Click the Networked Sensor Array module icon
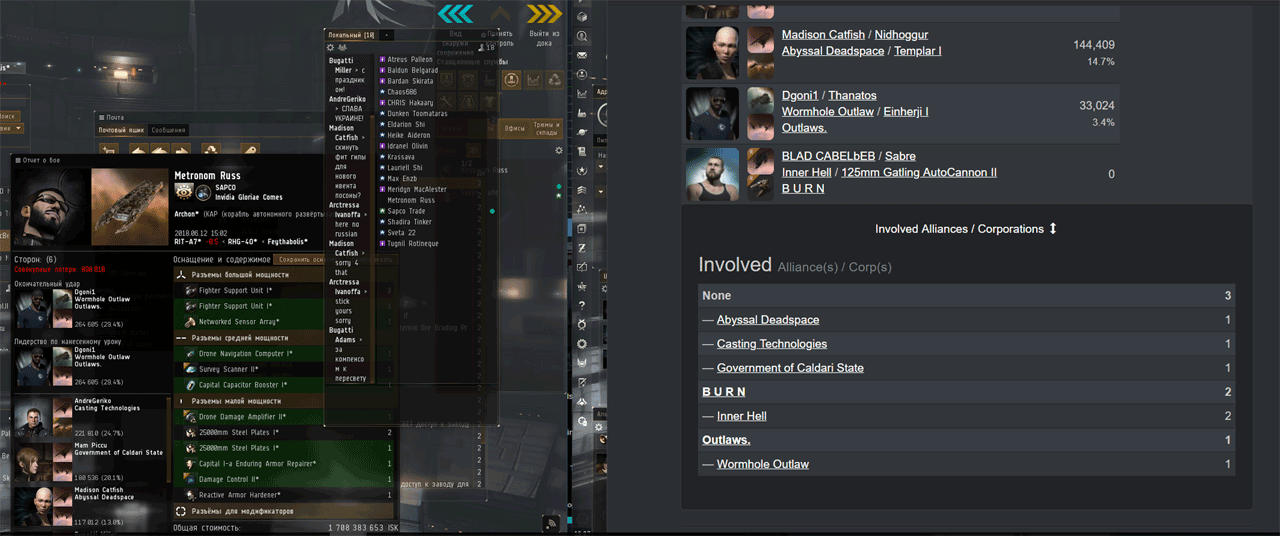Image resolution: width=1280 pixels, height=536 pixels. point(189,322)
